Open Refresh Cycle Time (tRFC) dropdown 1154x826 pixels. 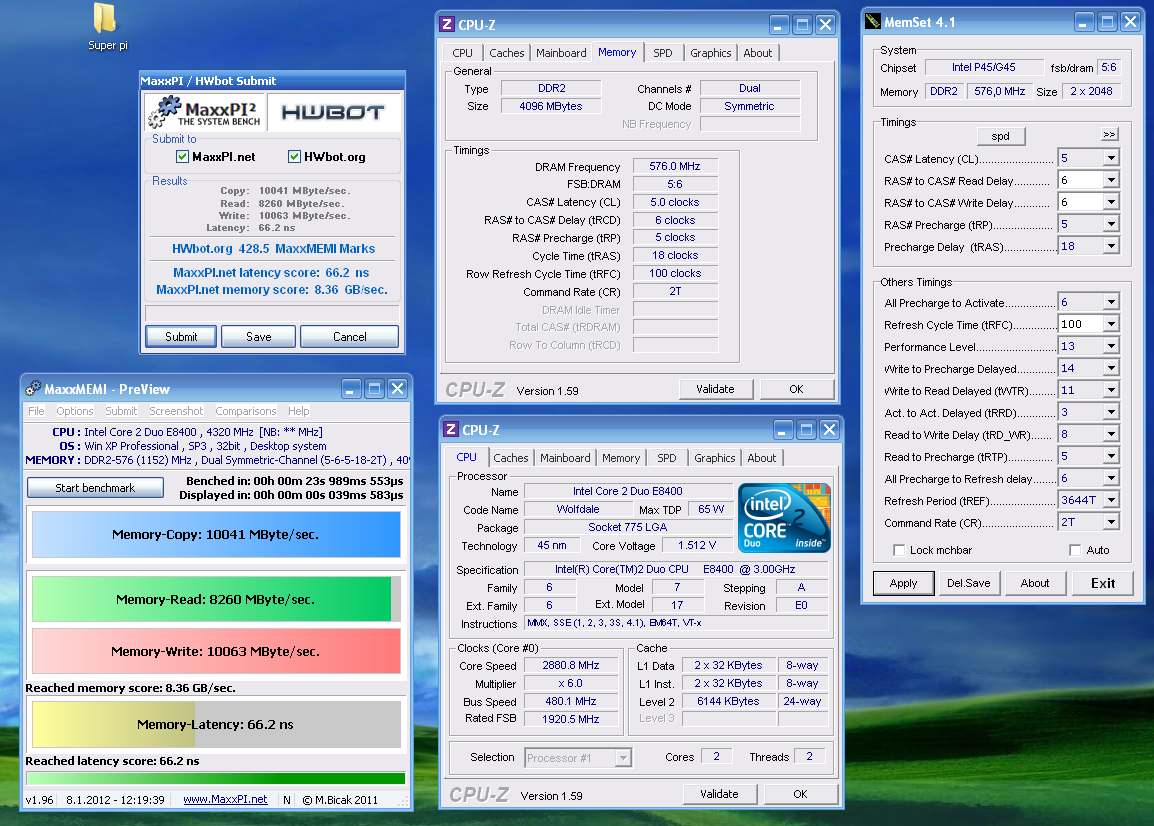coord(1111,324)
